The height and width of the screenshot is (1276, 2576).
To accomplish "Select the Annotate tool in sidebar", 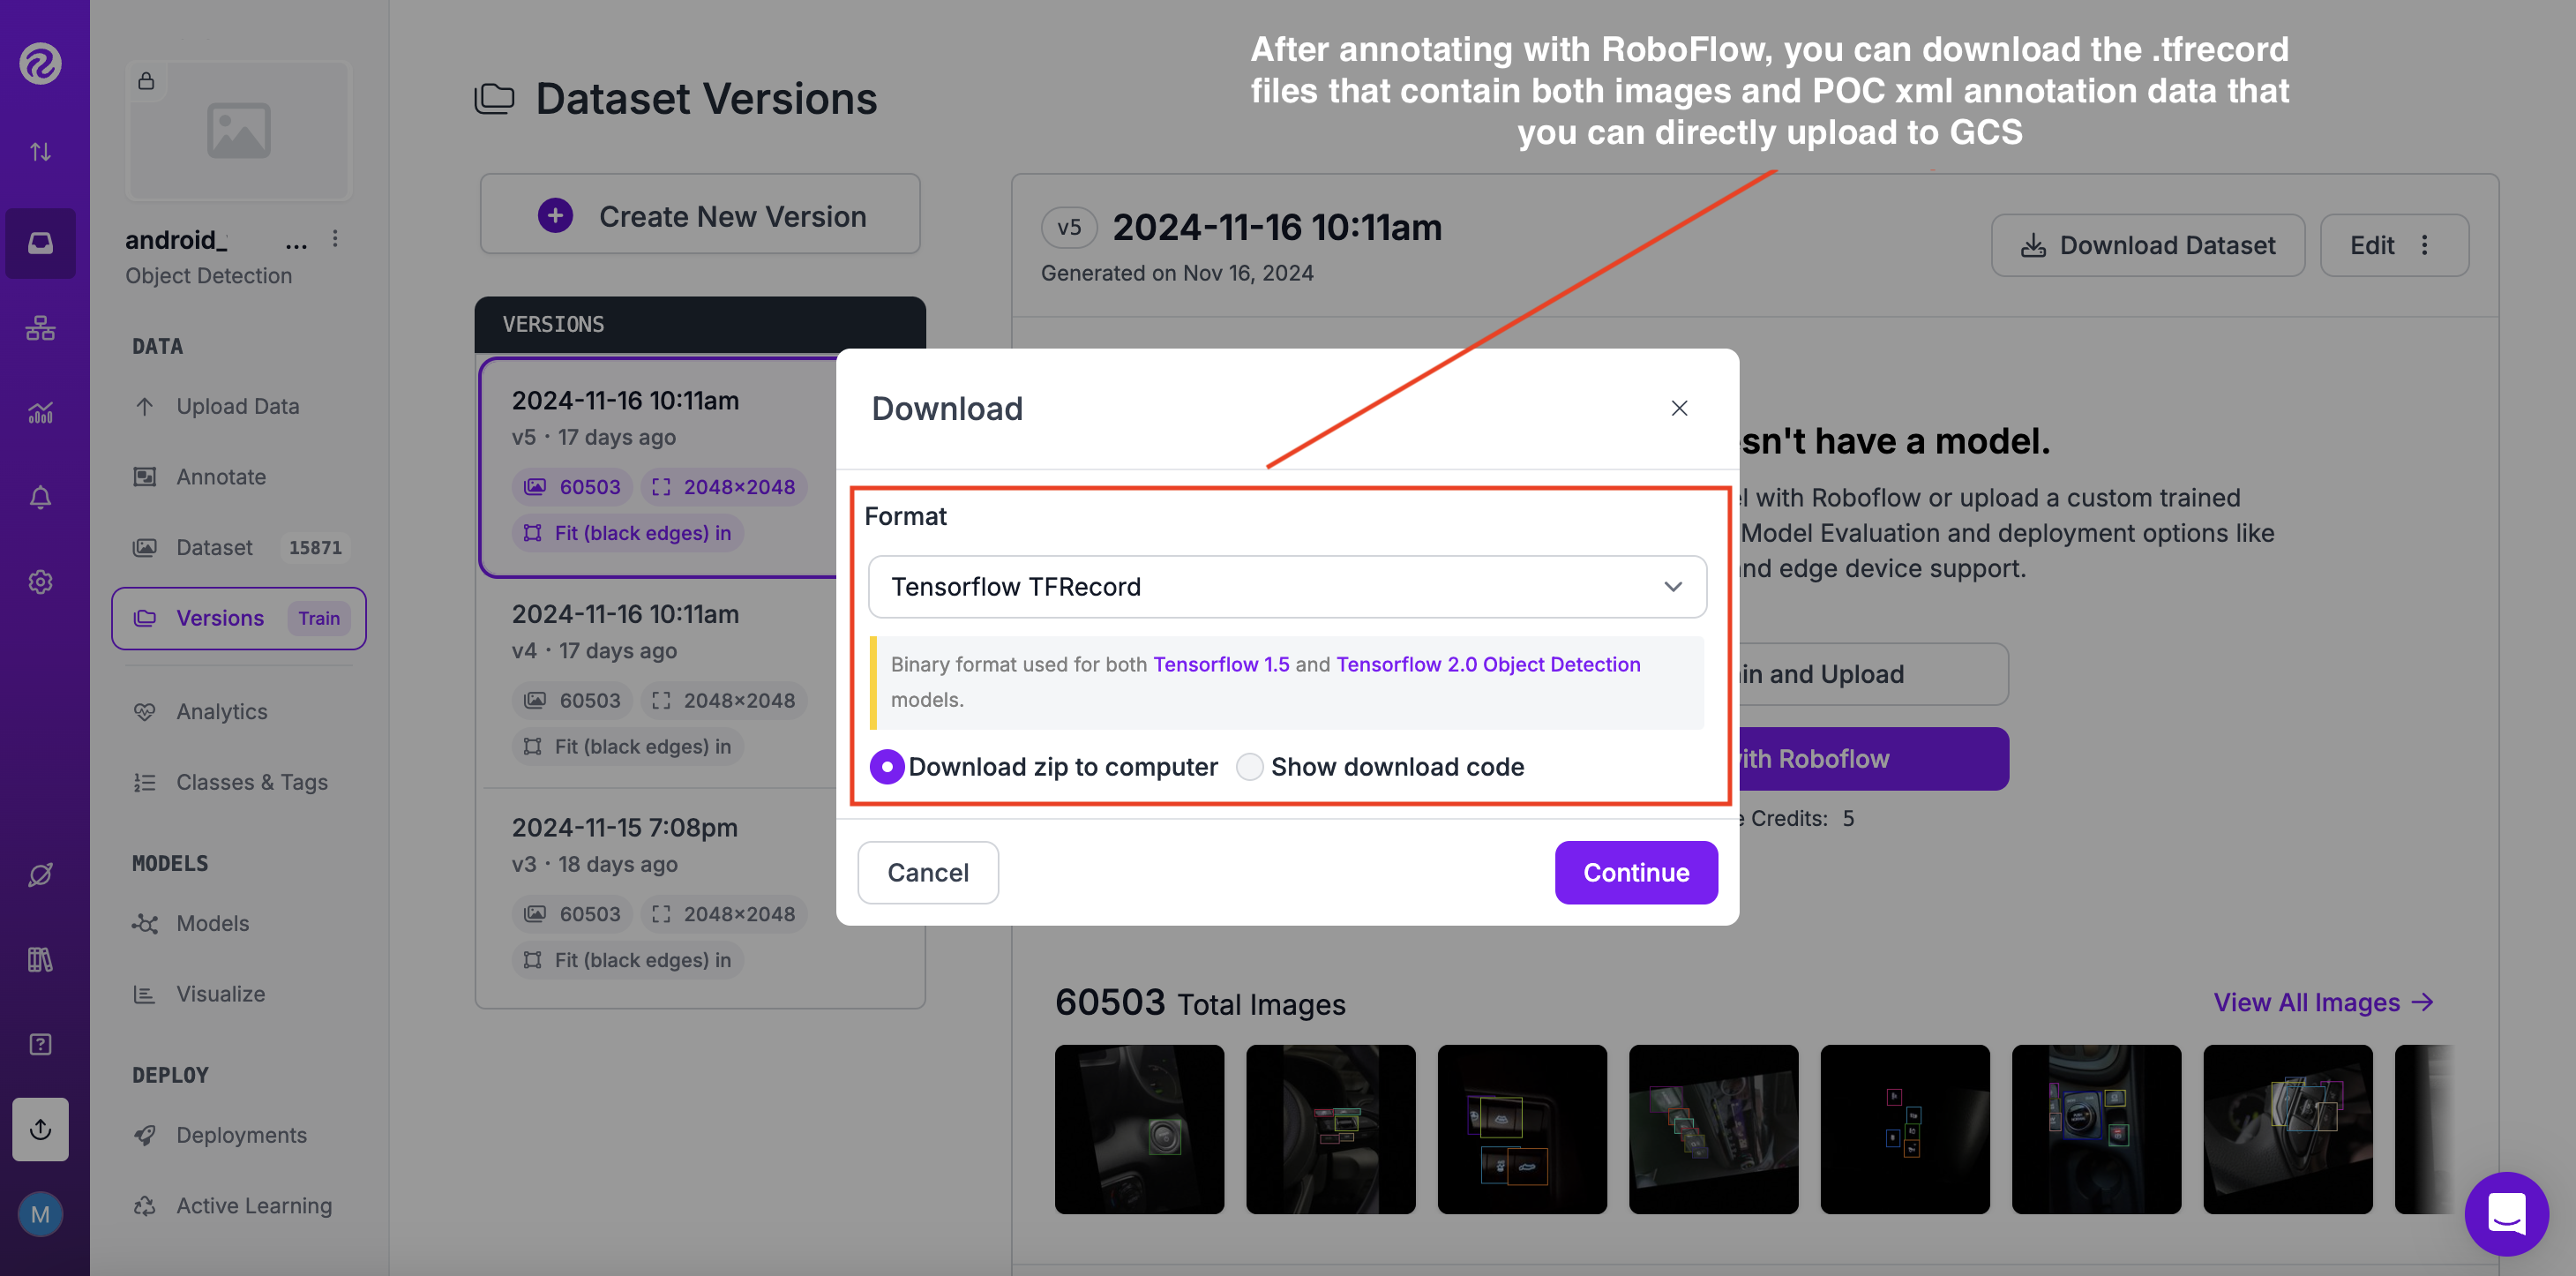I will pos(221,476).
